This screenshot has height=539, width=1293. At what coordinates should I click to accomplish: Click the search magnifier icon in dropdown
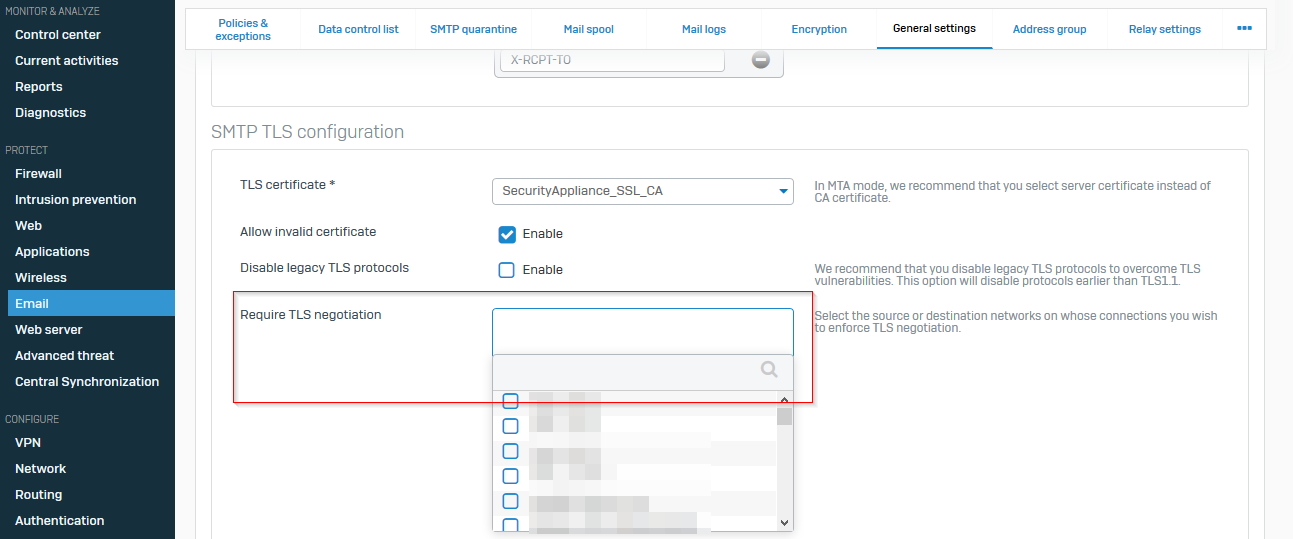(769, 370)
